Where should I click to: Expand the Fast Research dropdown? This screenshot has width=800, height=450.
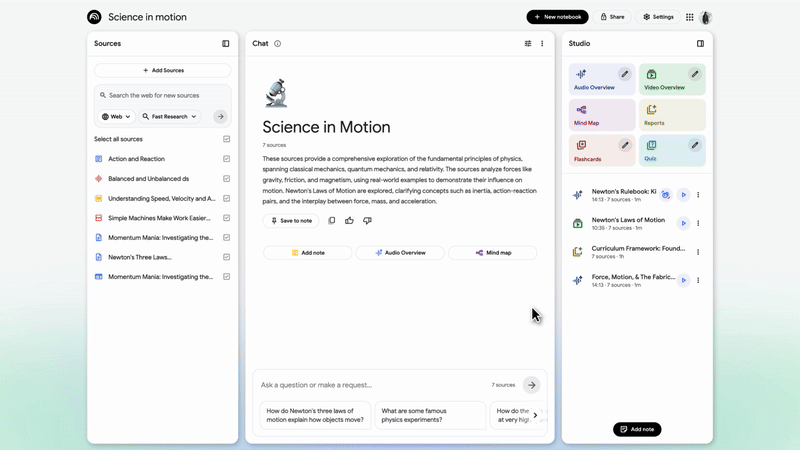(169, 117)
